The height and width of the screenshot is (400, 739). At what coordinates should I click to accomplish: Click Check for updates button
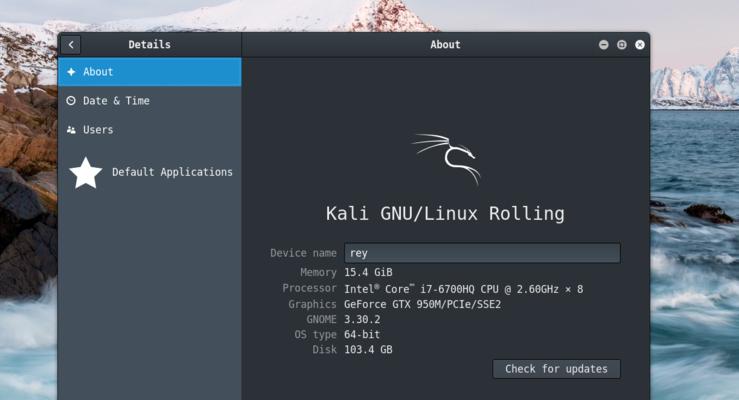(x=556, y=369)
